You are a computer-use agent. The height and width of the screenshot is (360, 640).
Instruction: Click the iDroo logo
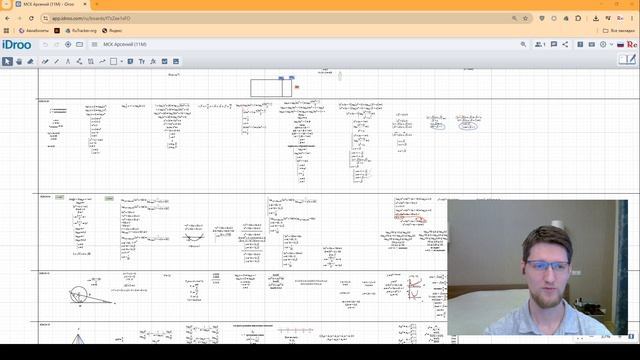[17, 44]
